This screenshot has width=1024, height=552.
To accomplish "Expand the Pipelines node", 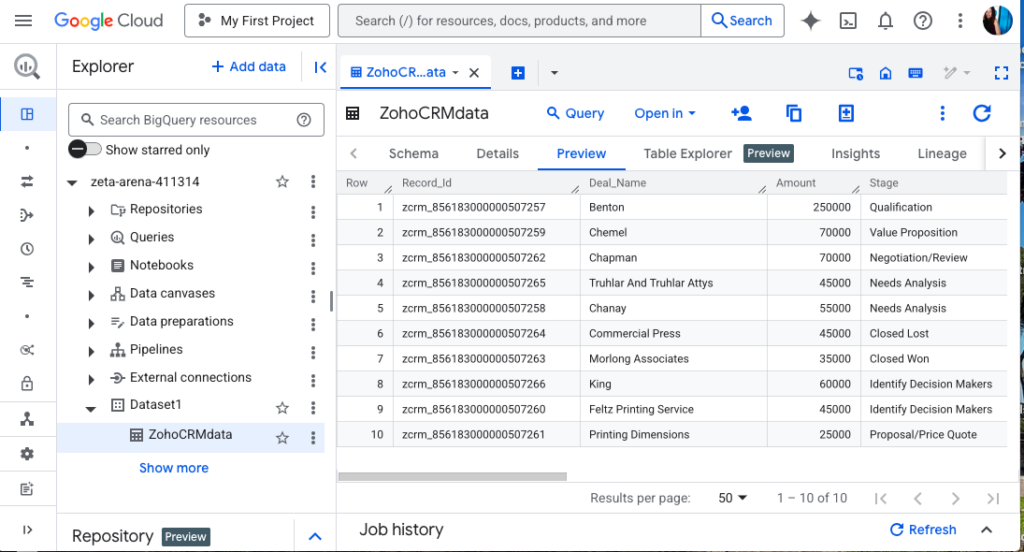I will tap(91, 351).
